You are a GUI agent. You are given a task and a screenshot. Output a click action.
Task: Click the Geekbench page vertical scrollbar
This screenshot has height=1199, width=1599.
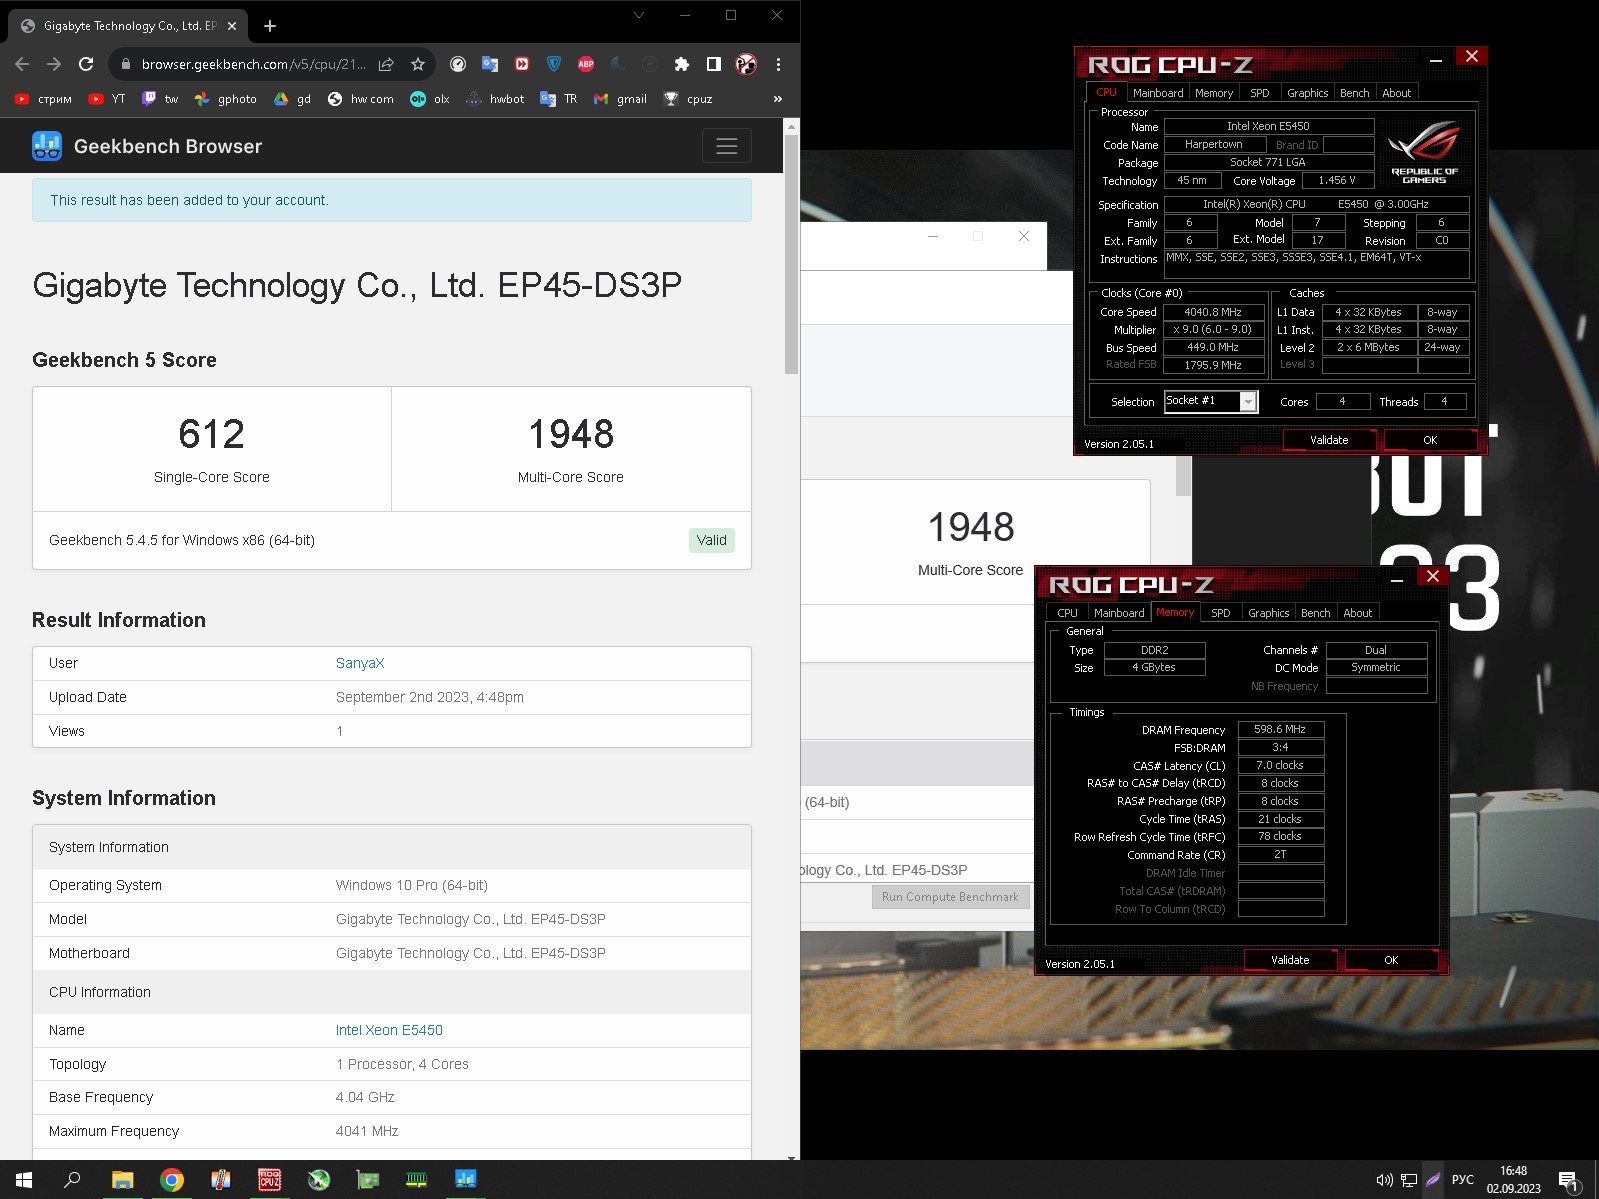(x=792, y=255)
